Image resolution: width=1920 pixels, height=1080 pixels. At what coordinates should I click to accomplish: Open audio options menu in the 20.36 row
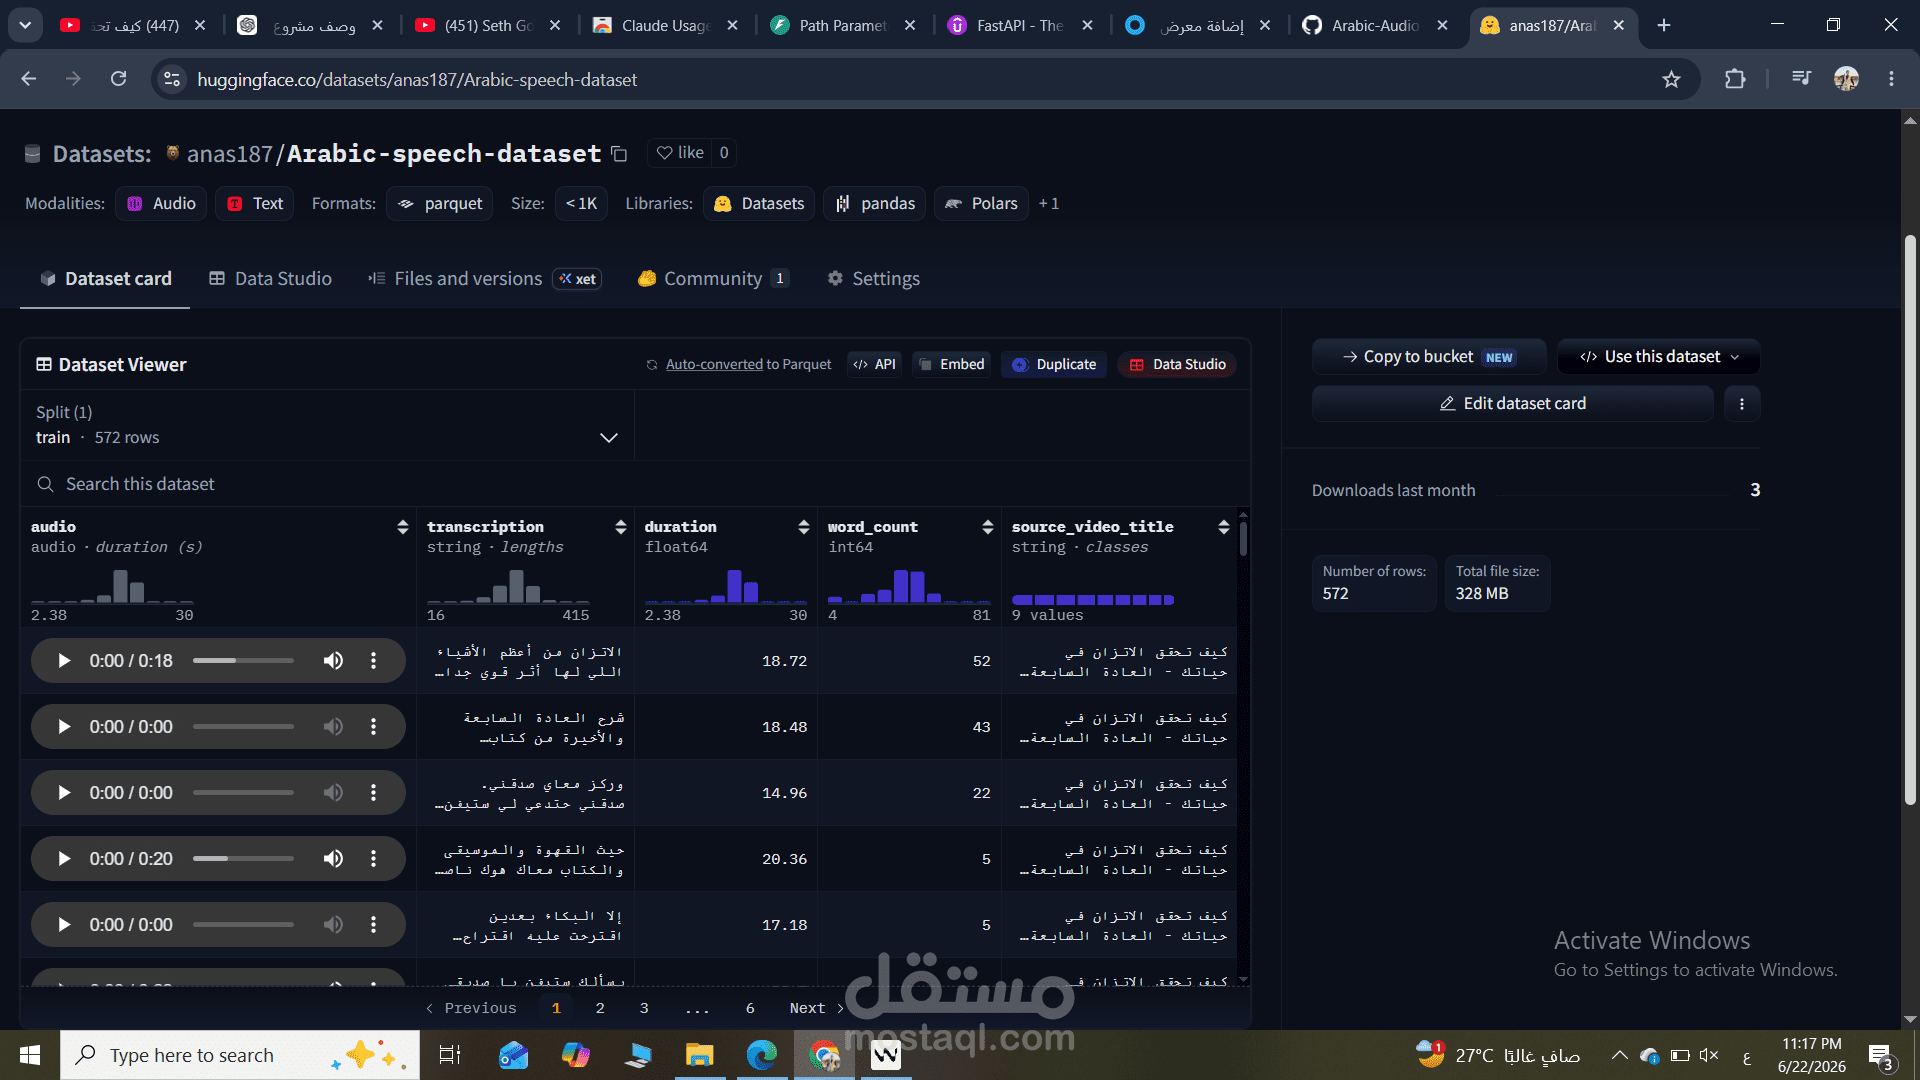pos(374,859)
